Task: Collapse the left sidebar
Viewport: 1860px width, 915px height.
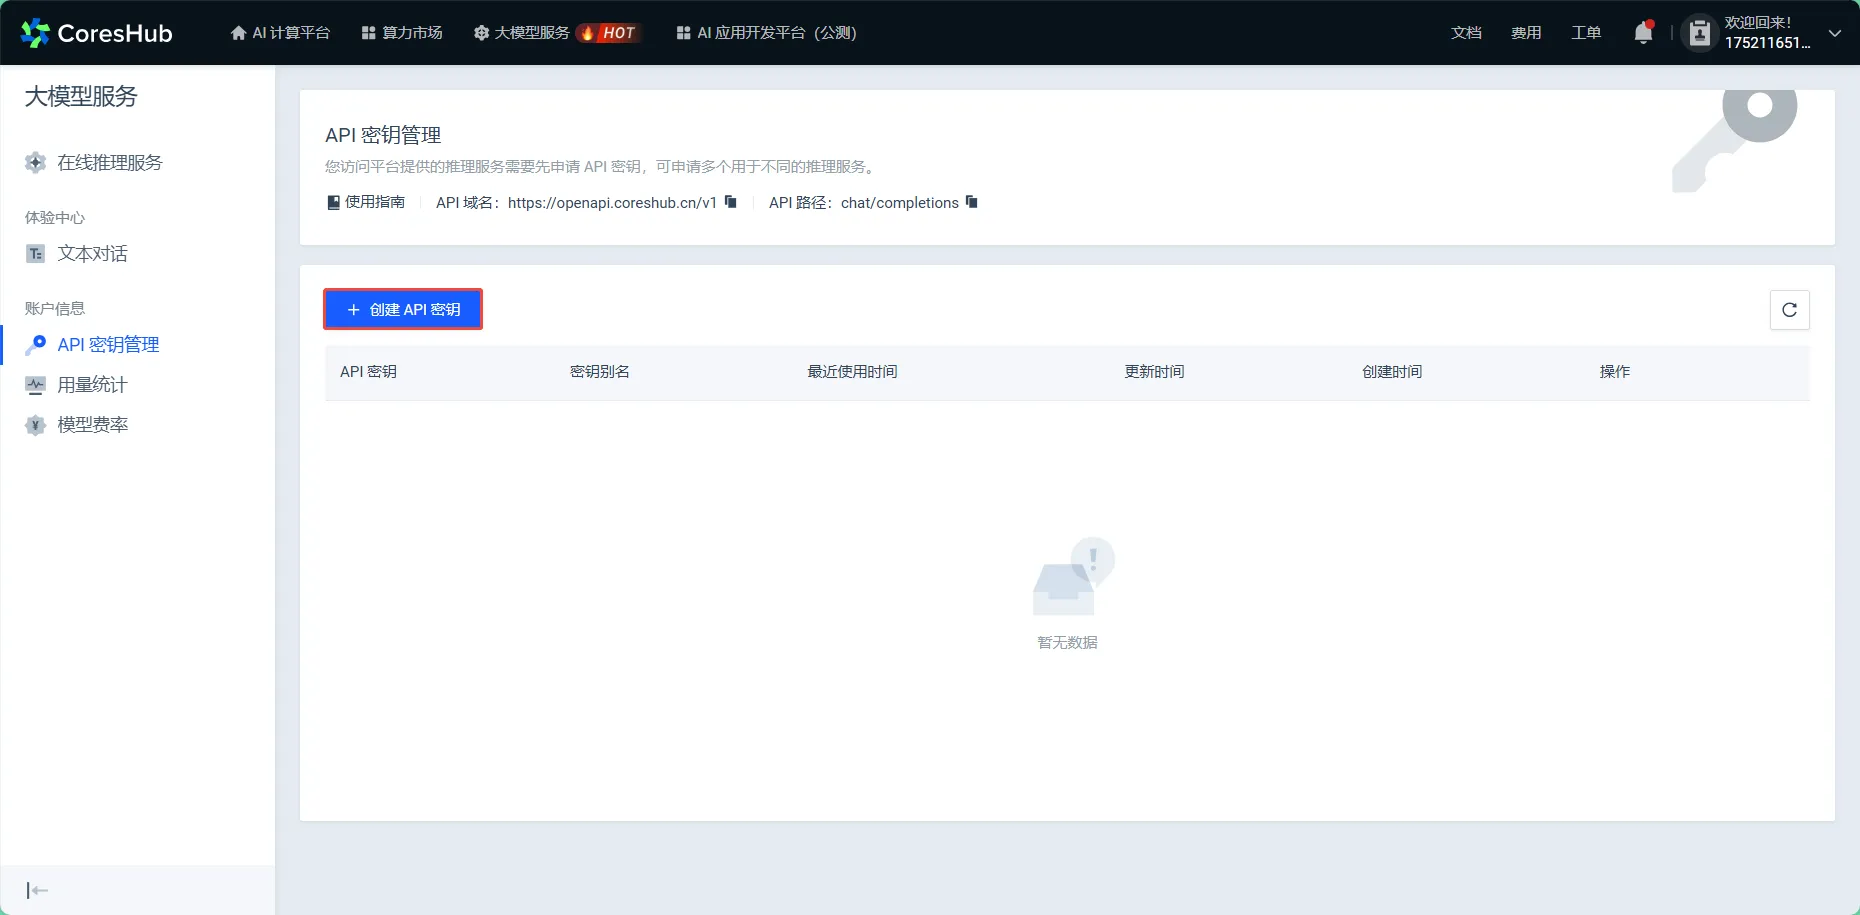Action: point(37,890)
